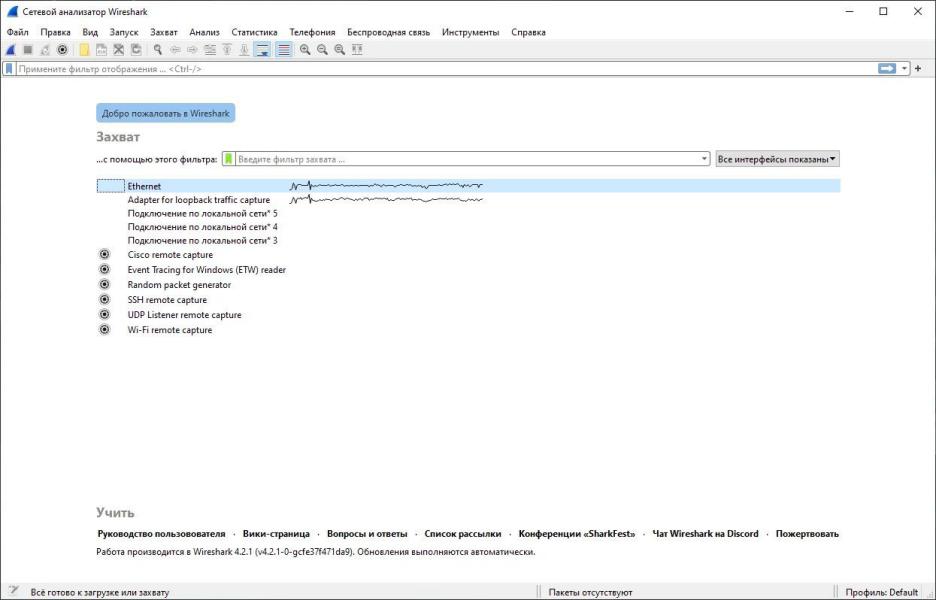This screenshot has width=936, height=600.
Task: Select 'Подключение по локальной сети* 5' interface
Action: click(x=468, y=213)
